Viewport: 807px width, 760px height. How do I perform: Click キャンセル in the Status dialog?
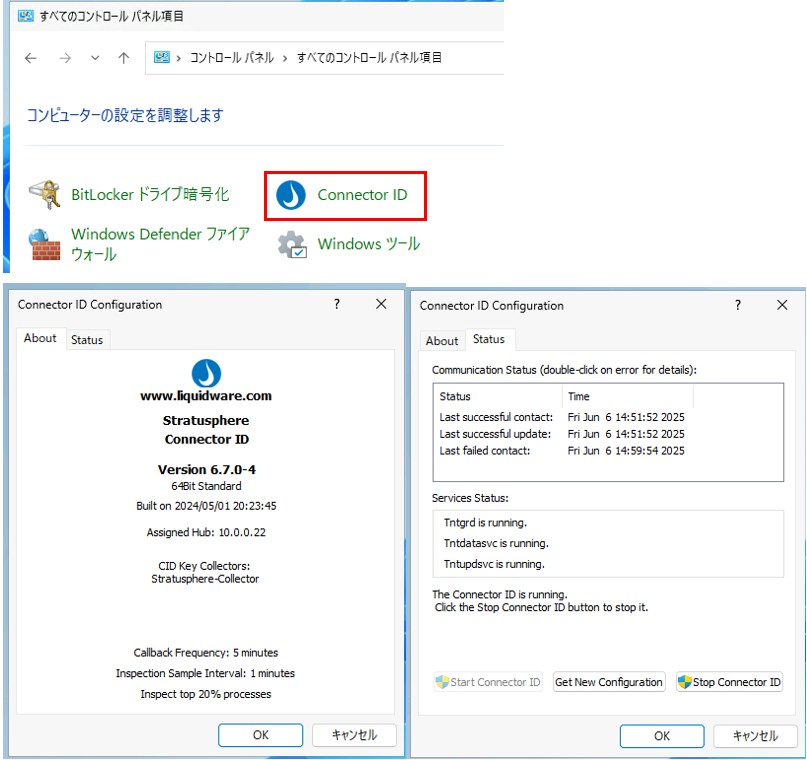point(756,736)
